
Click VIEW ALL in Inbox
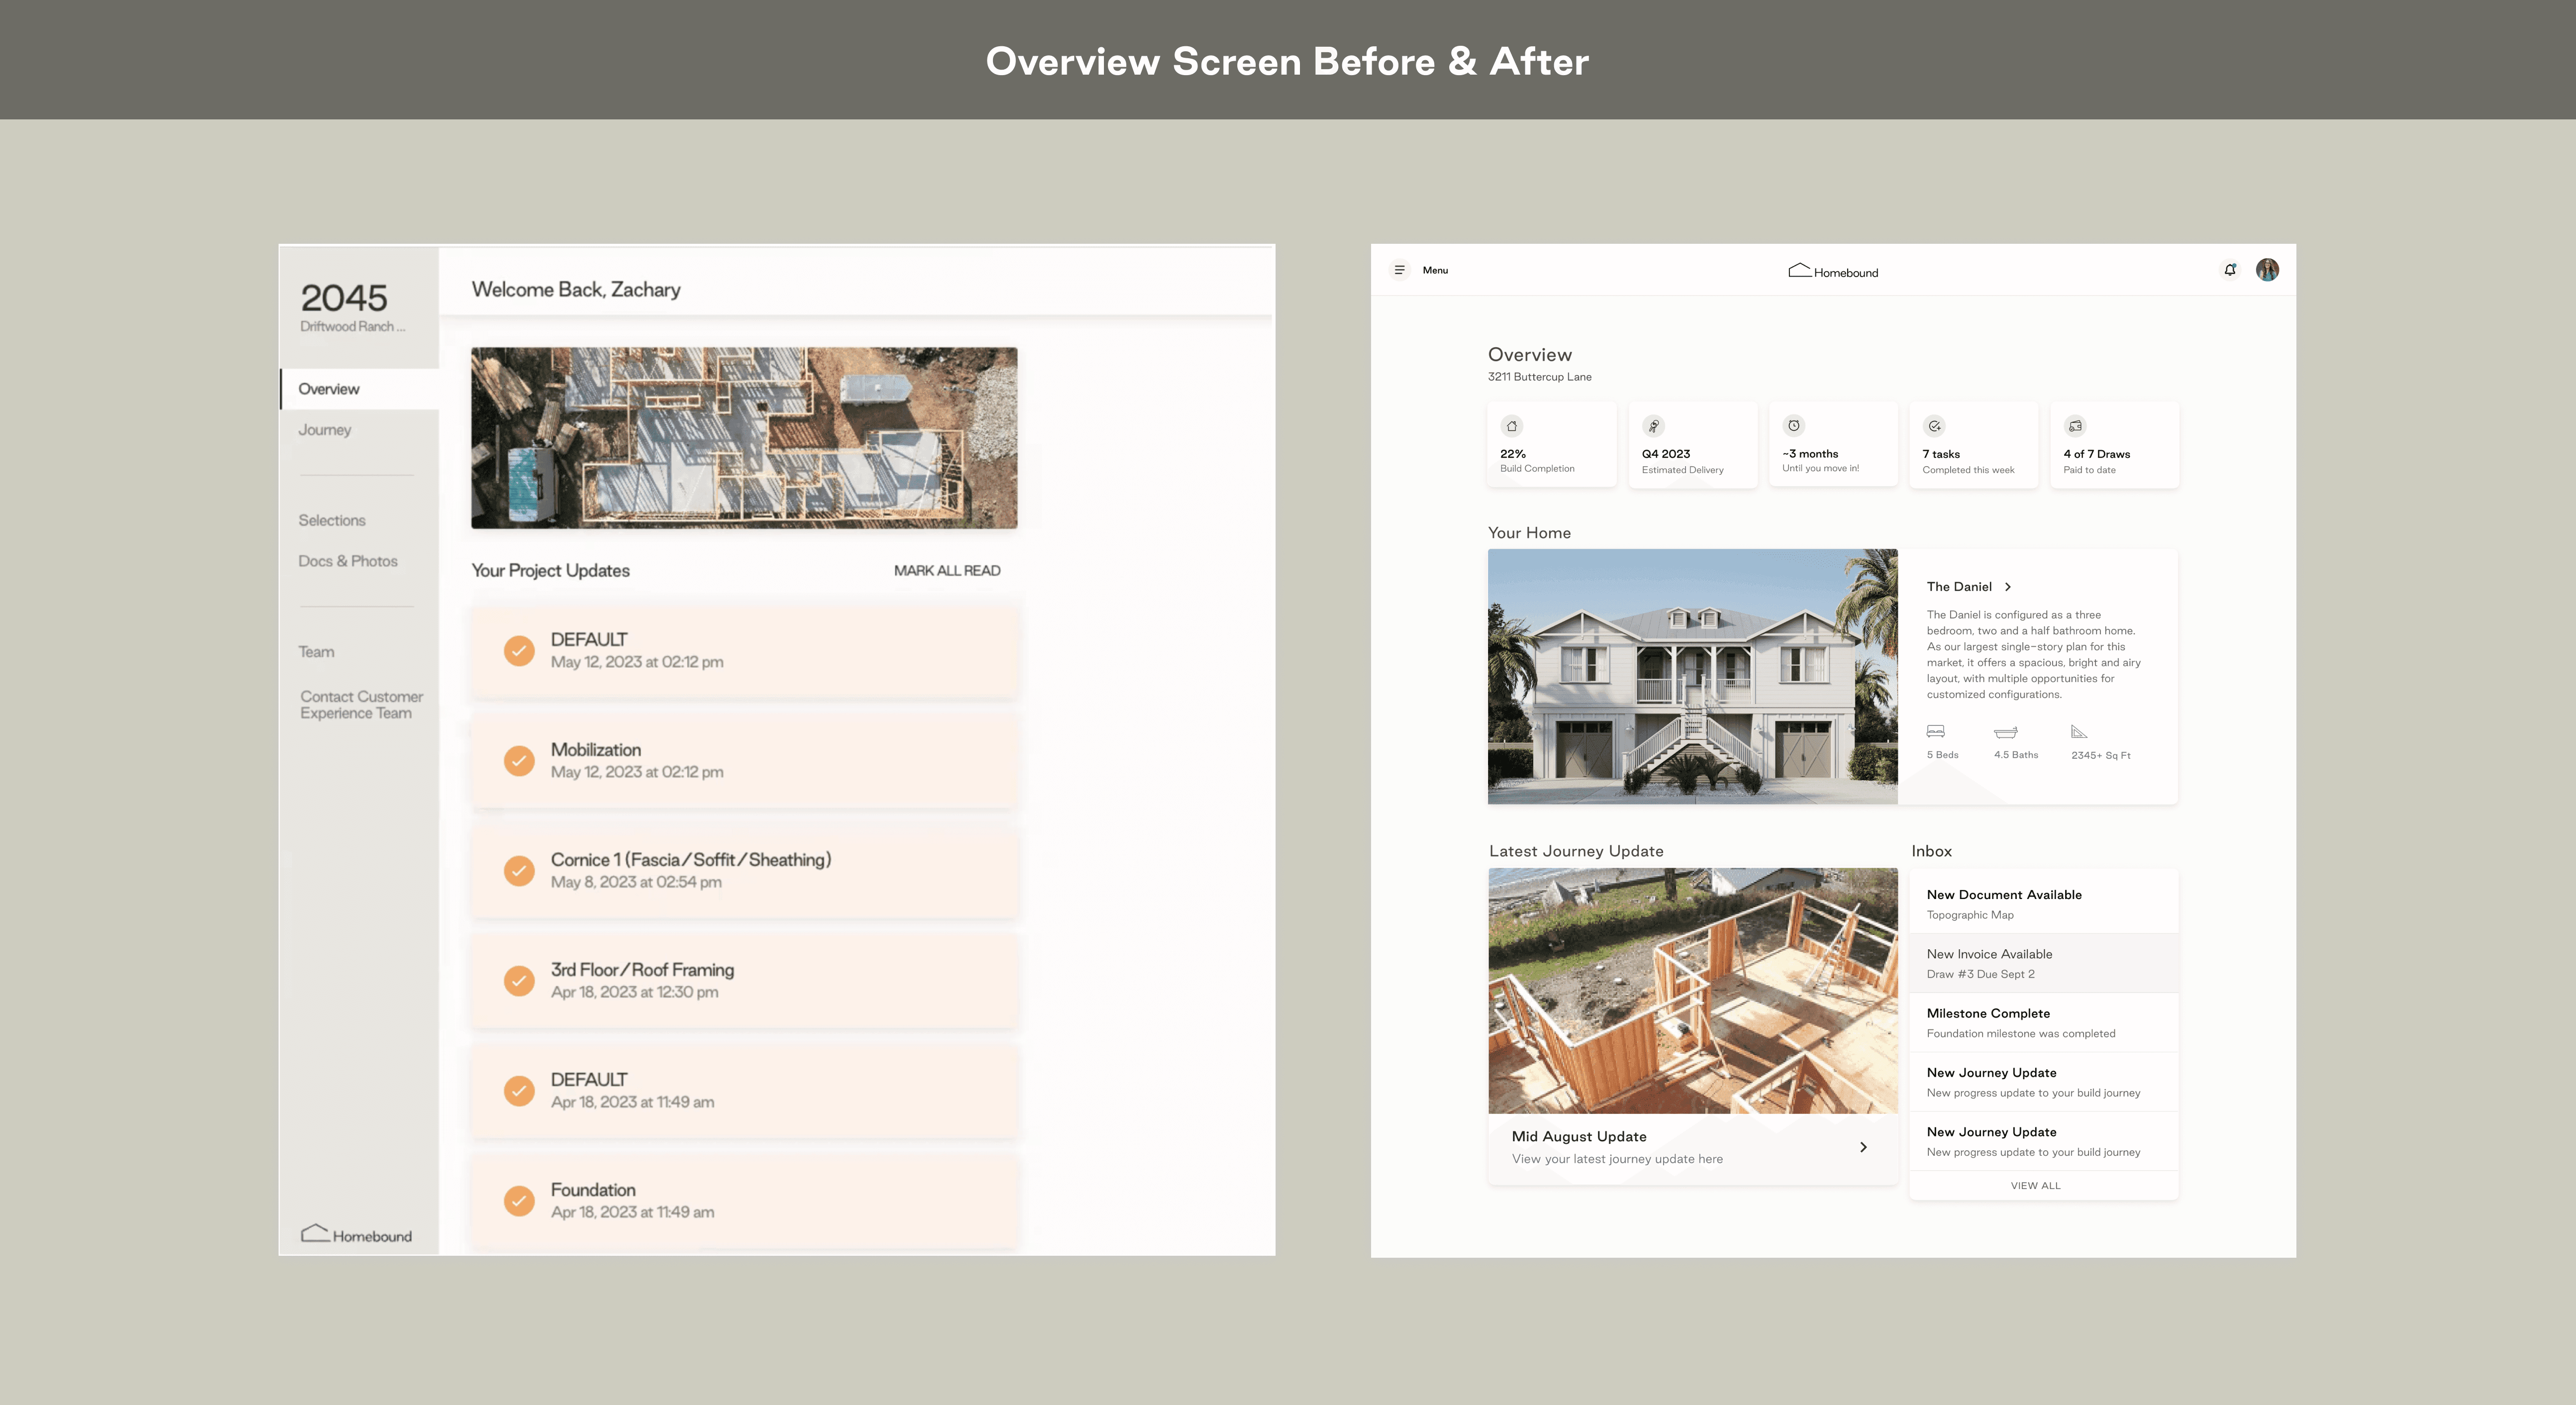(x=2035, y=1186)
